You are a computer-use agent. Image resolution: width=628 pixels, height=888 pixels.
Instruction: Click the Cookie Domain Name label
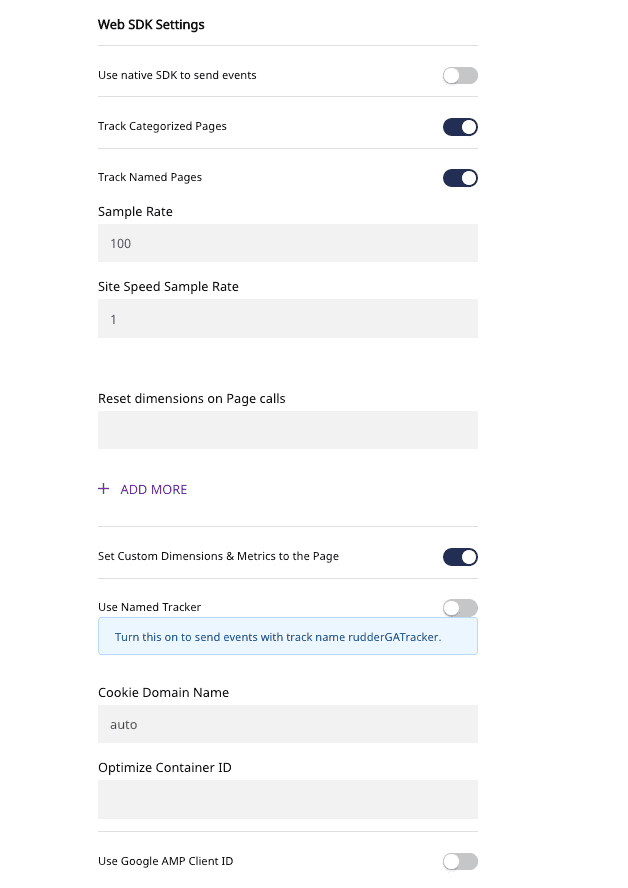(163, 692)
